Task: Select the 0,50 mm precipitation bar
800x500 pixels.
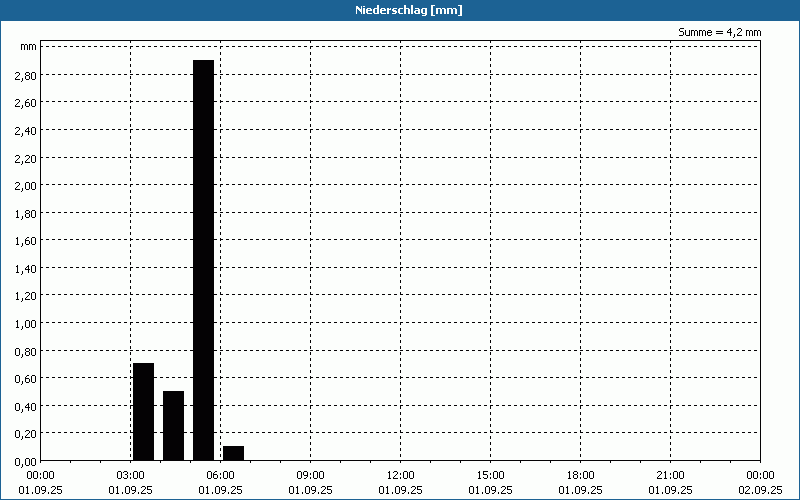Action: tap(173, 425)
